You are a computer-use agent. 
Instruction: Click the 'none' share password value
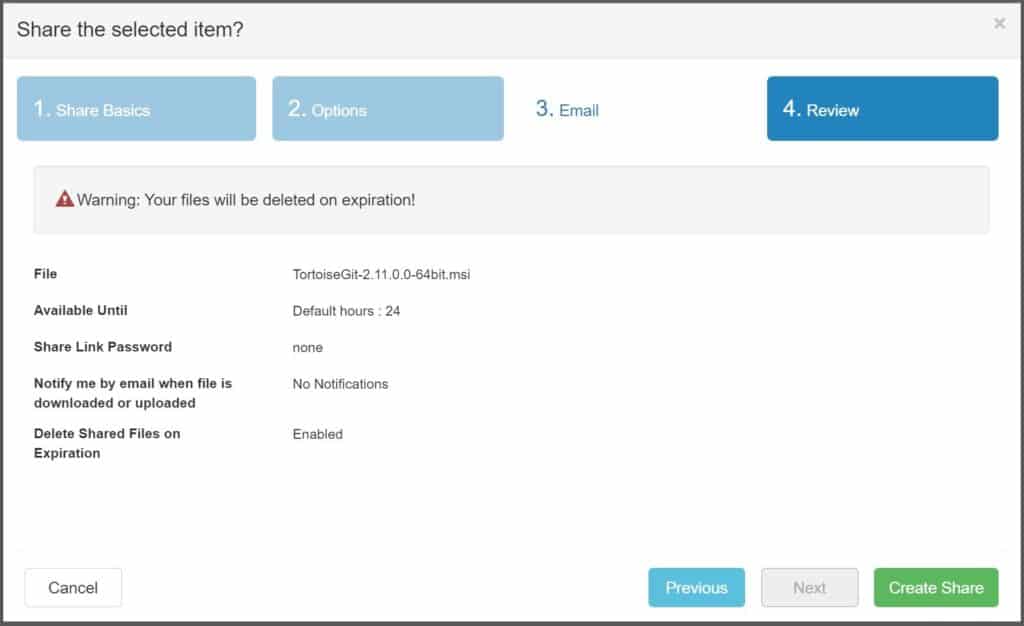pyautogui.click(x=308, y=347)
